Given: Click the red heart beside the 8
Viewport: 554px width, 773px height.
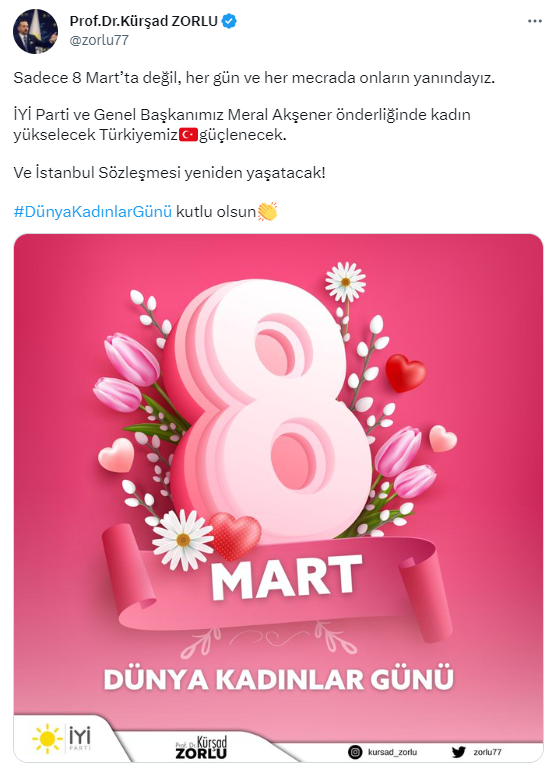Looking at the screenshot, I should coord(405,373).
